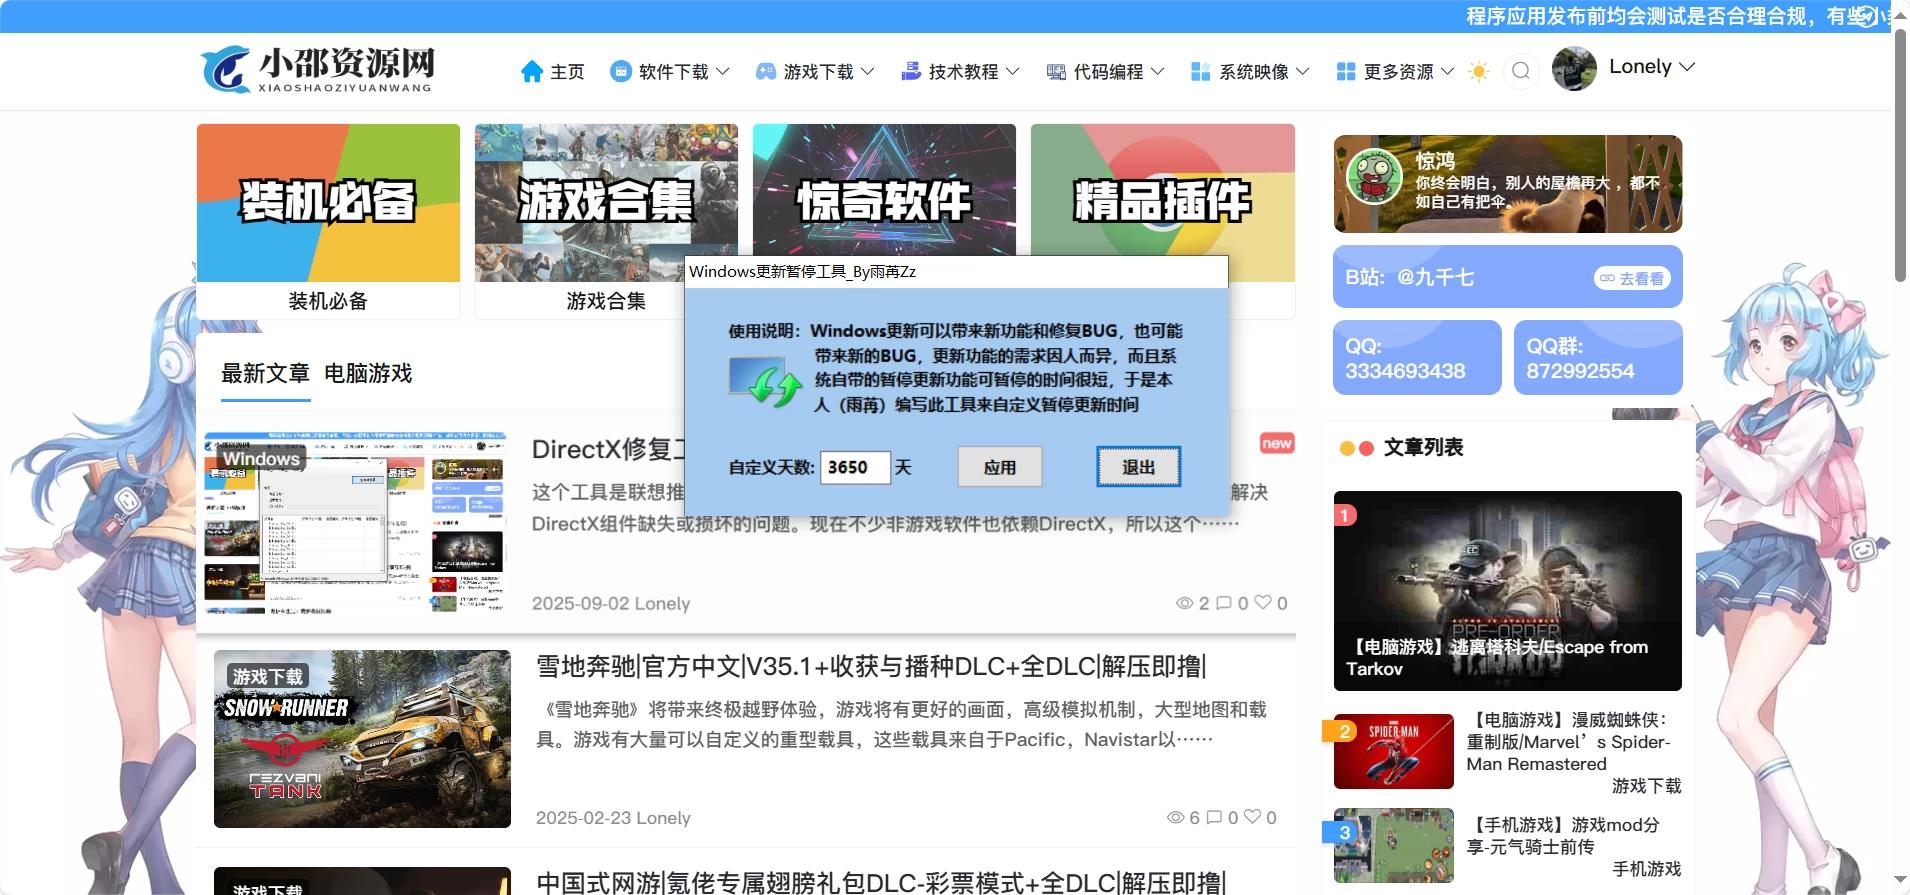Open the 逃离塔科夫 Escape from Tarkov thumbnail
This screenshot has width=1910, height=895.
1508,591
